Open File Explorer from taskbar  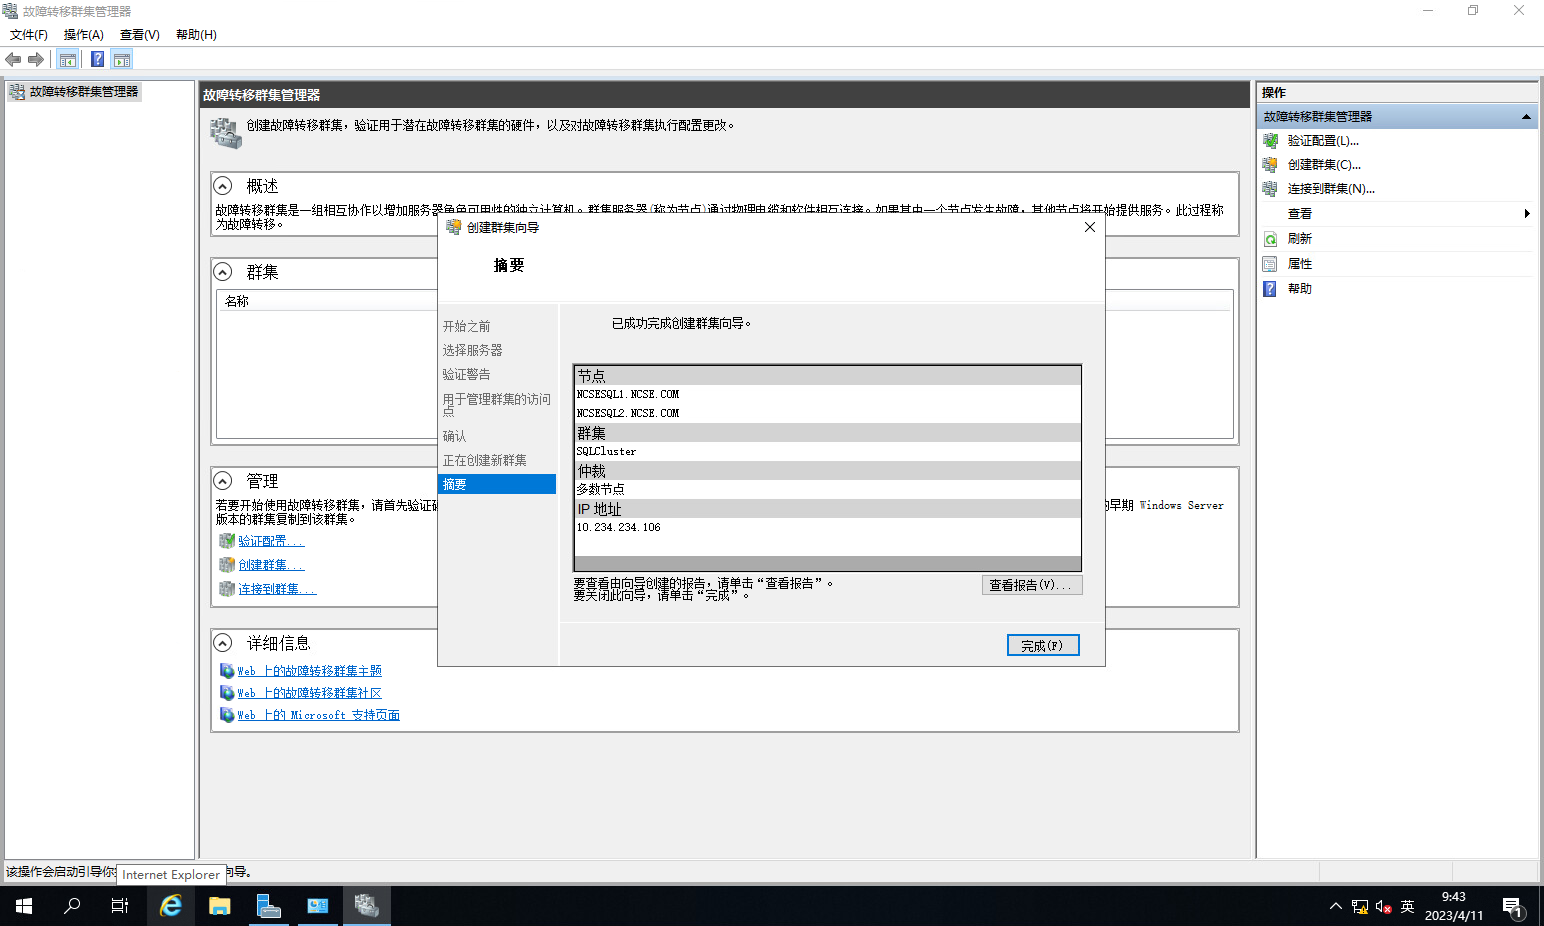coord(220,906)
